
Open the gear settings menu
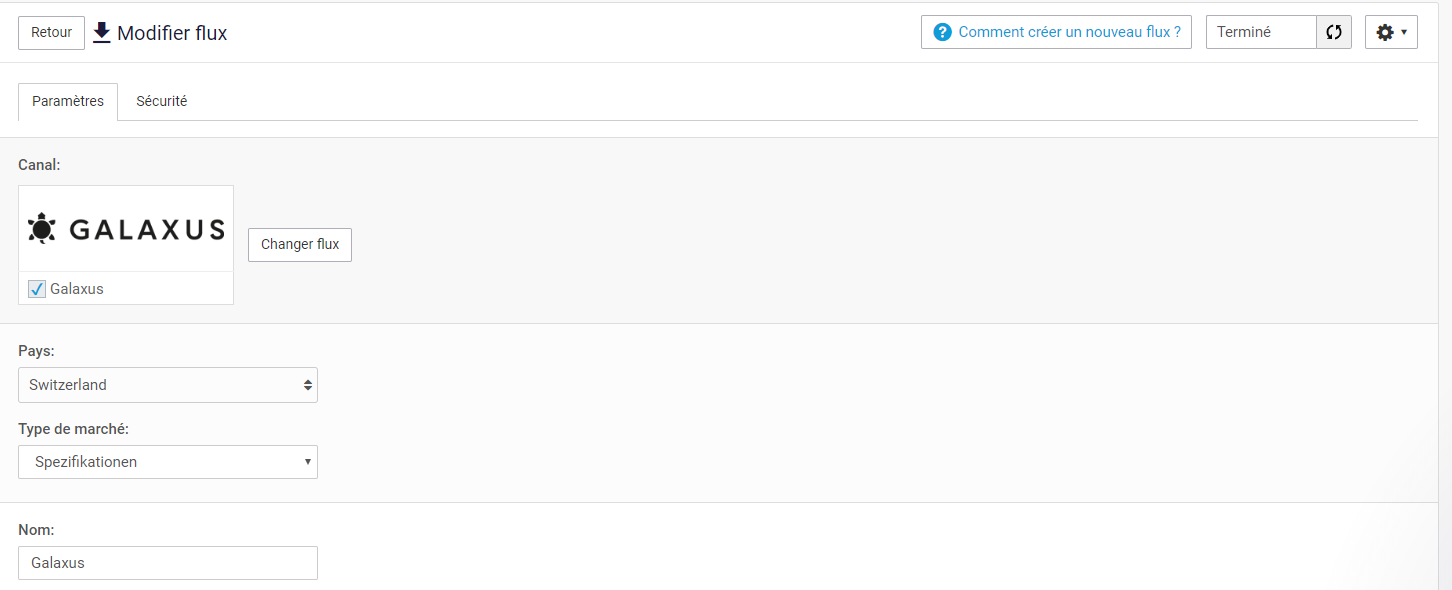[1391, 32]
